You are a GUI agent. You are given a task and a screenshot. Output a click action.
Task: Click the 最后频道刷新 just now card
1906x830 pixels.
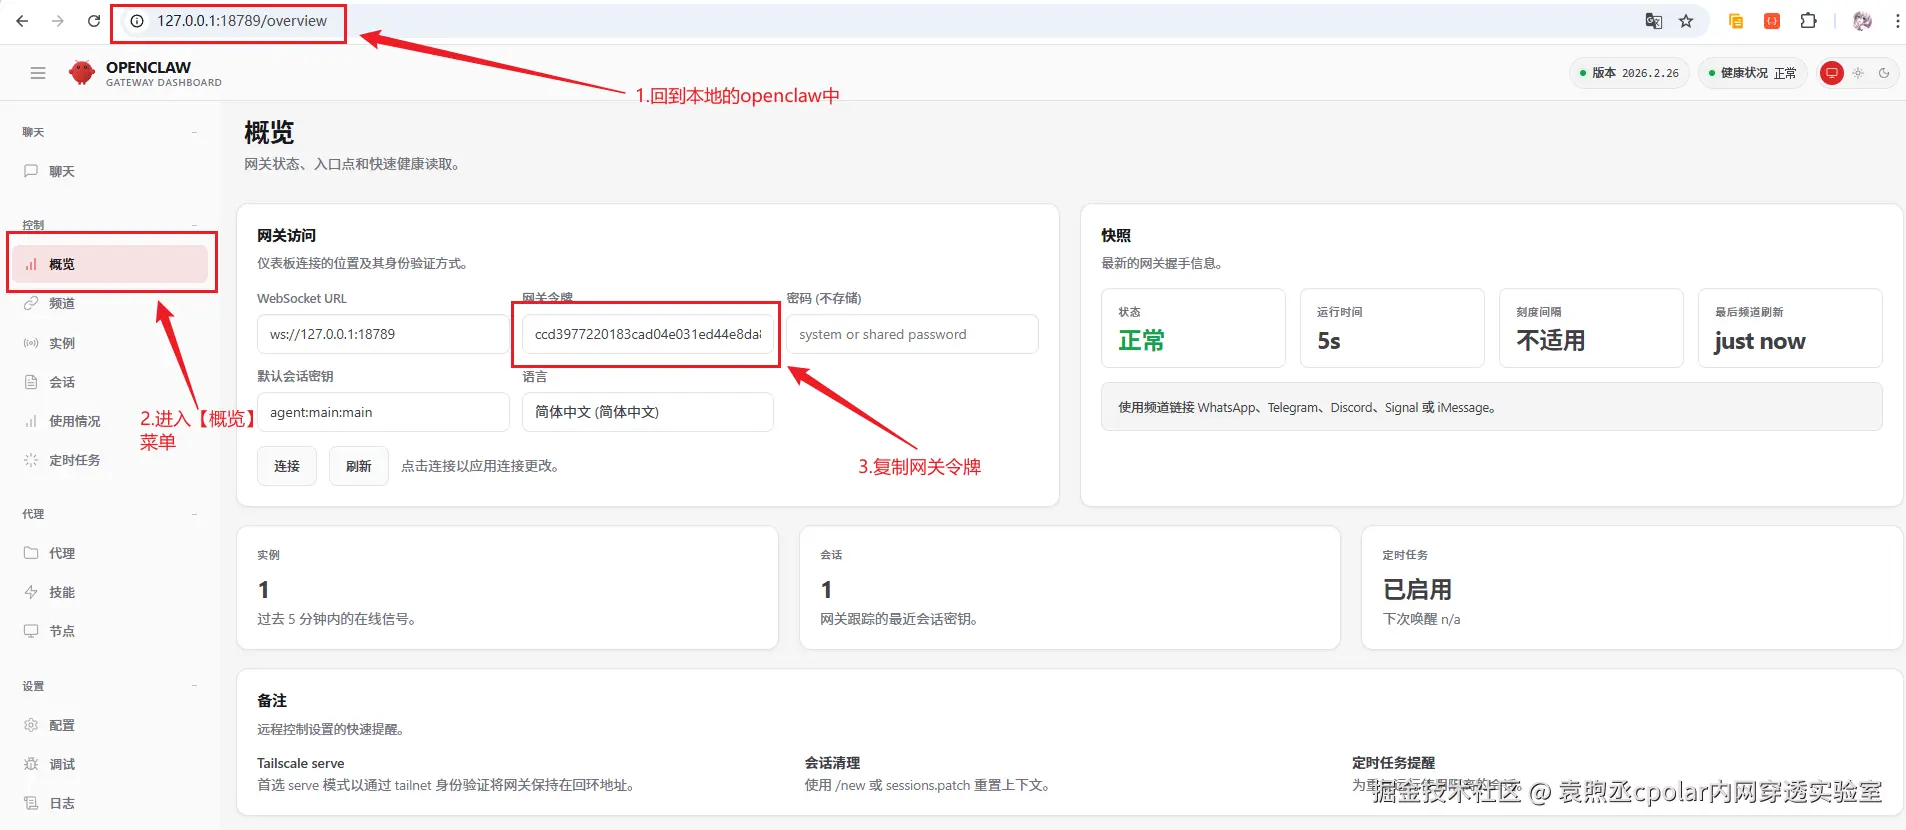click(x=1790, y=328)
